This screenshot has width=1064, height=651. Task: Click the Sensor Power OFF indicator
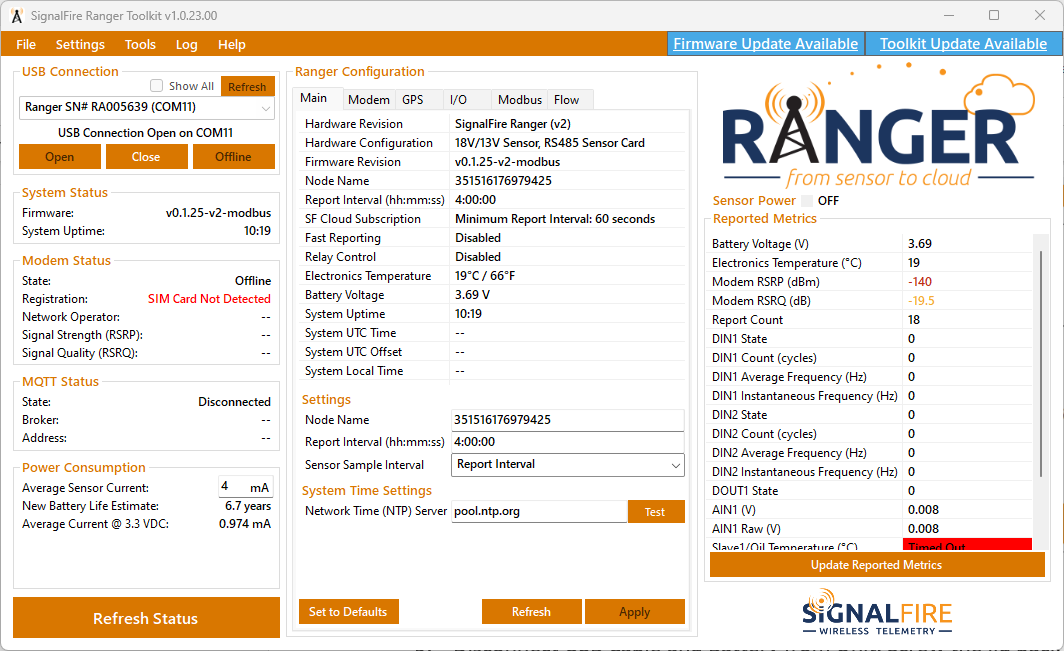tap(807, 200)
